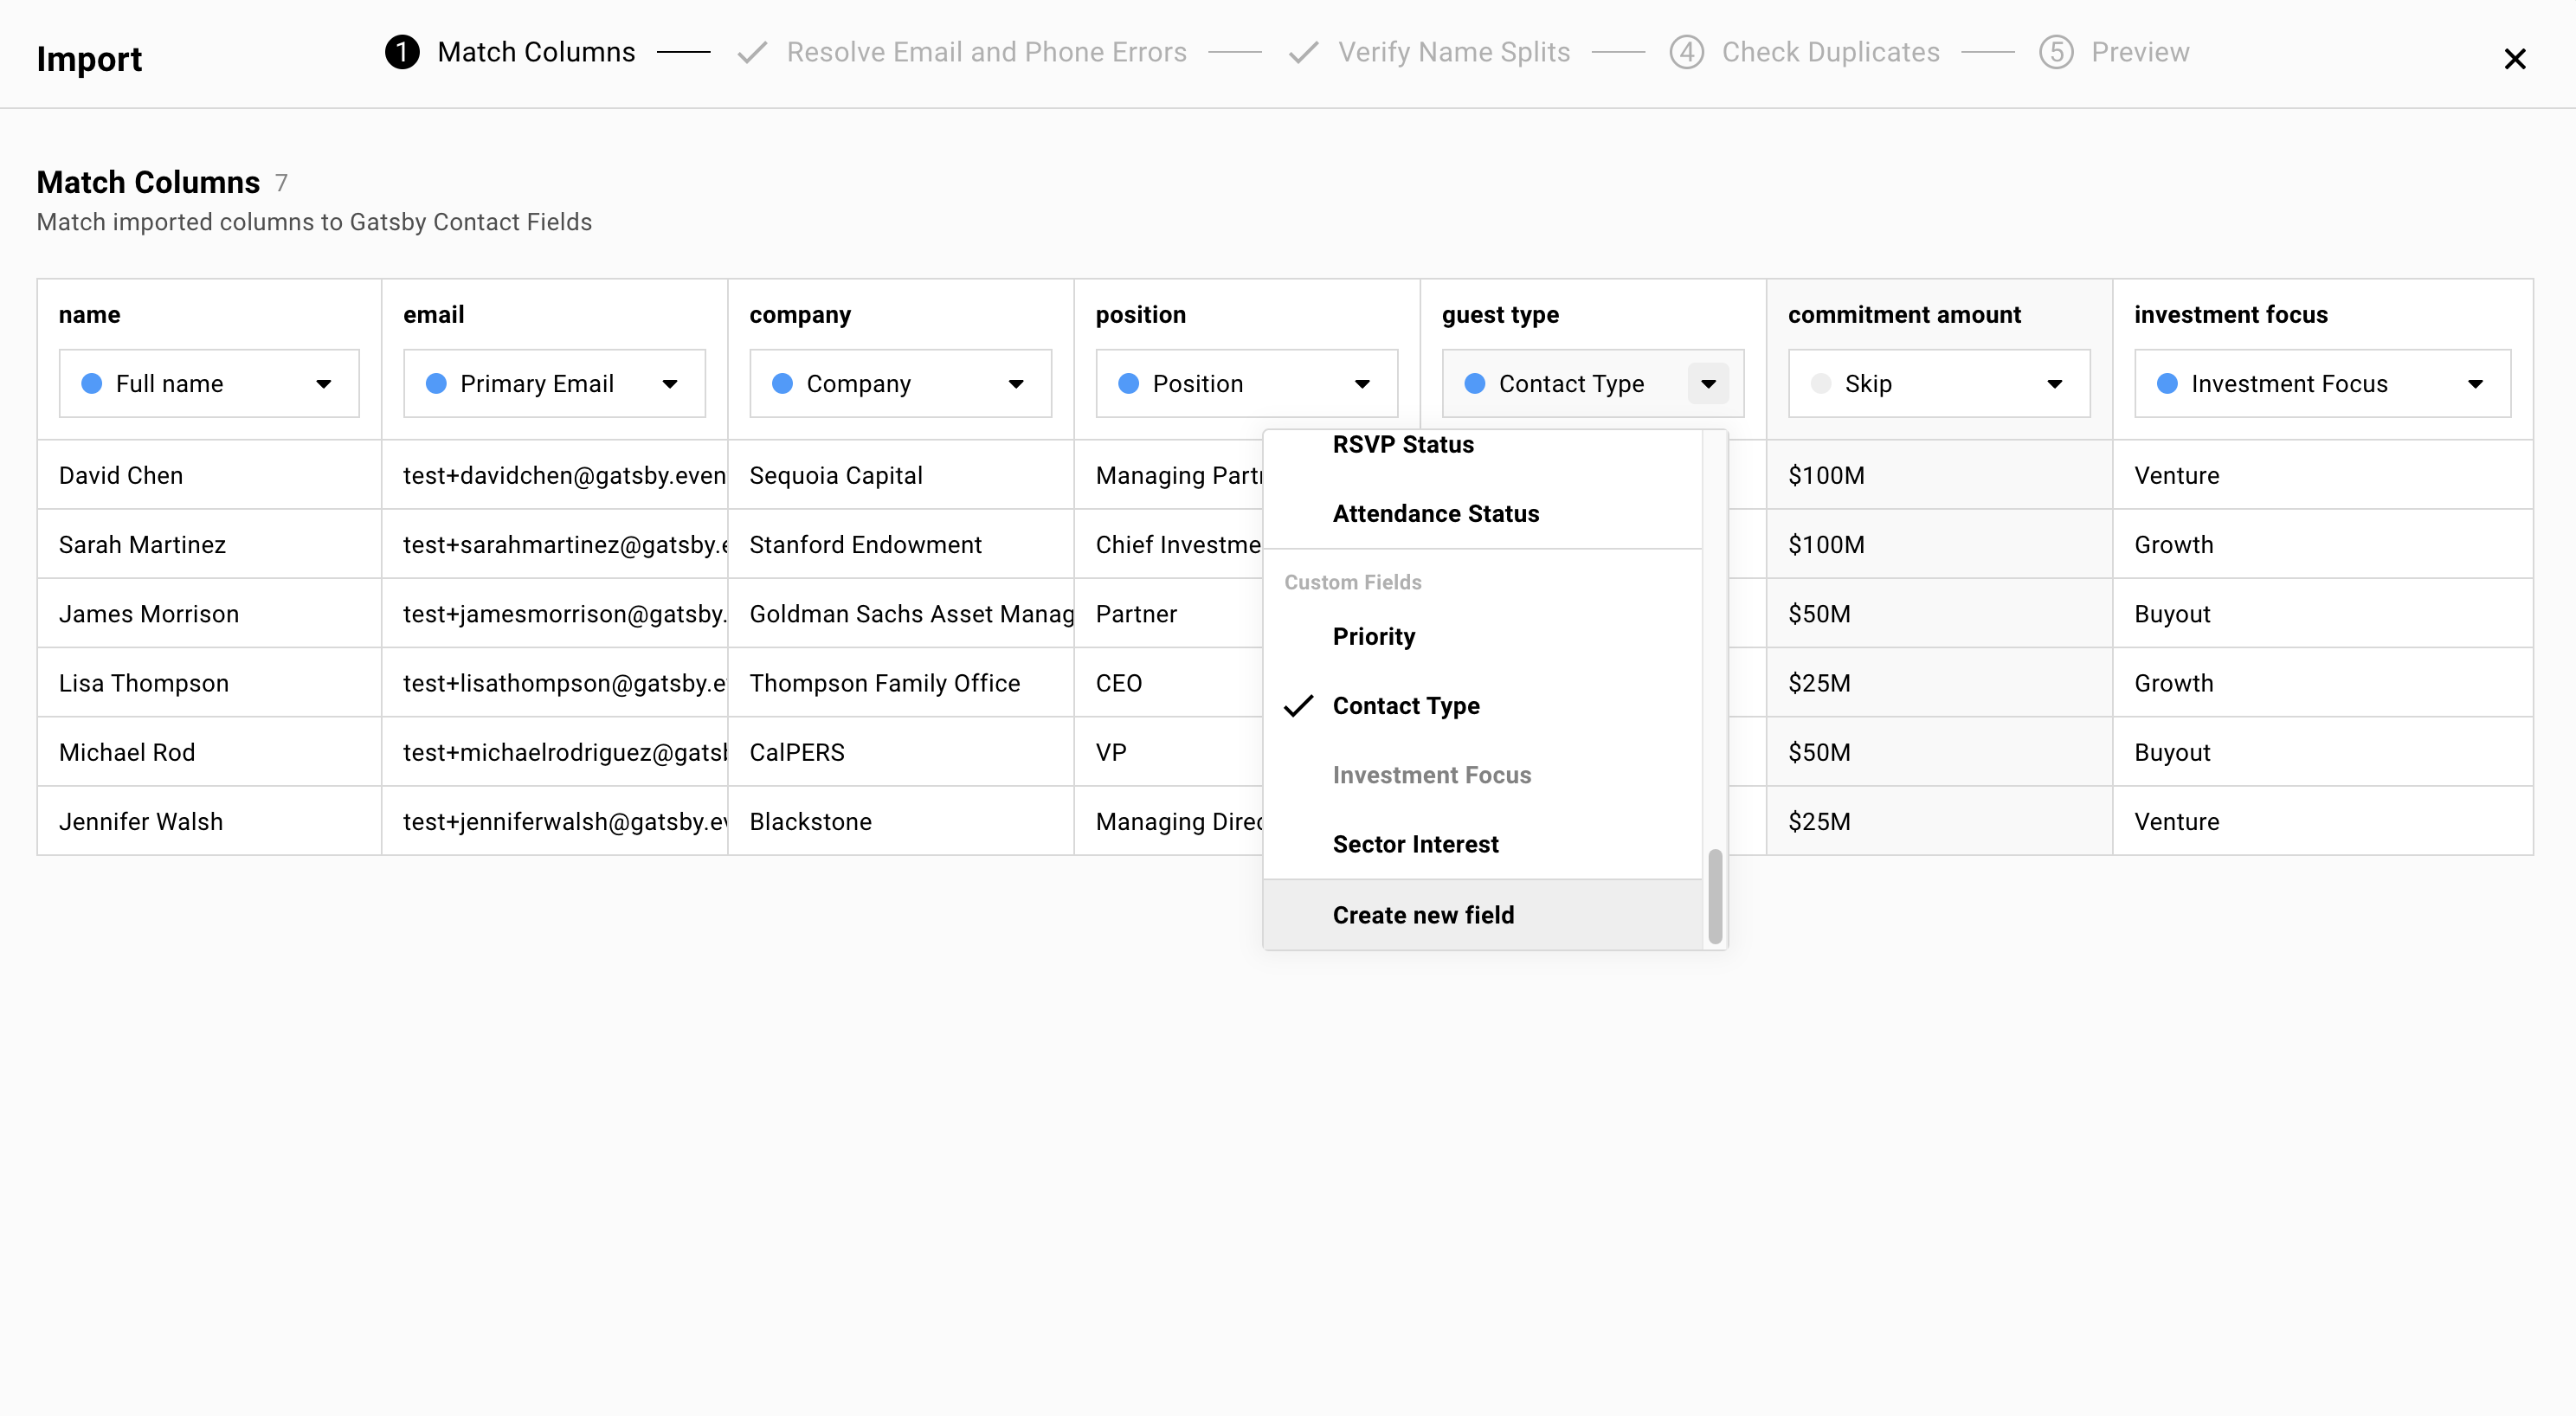Click the checkmark icon on Verify Name Splits

1303,51
